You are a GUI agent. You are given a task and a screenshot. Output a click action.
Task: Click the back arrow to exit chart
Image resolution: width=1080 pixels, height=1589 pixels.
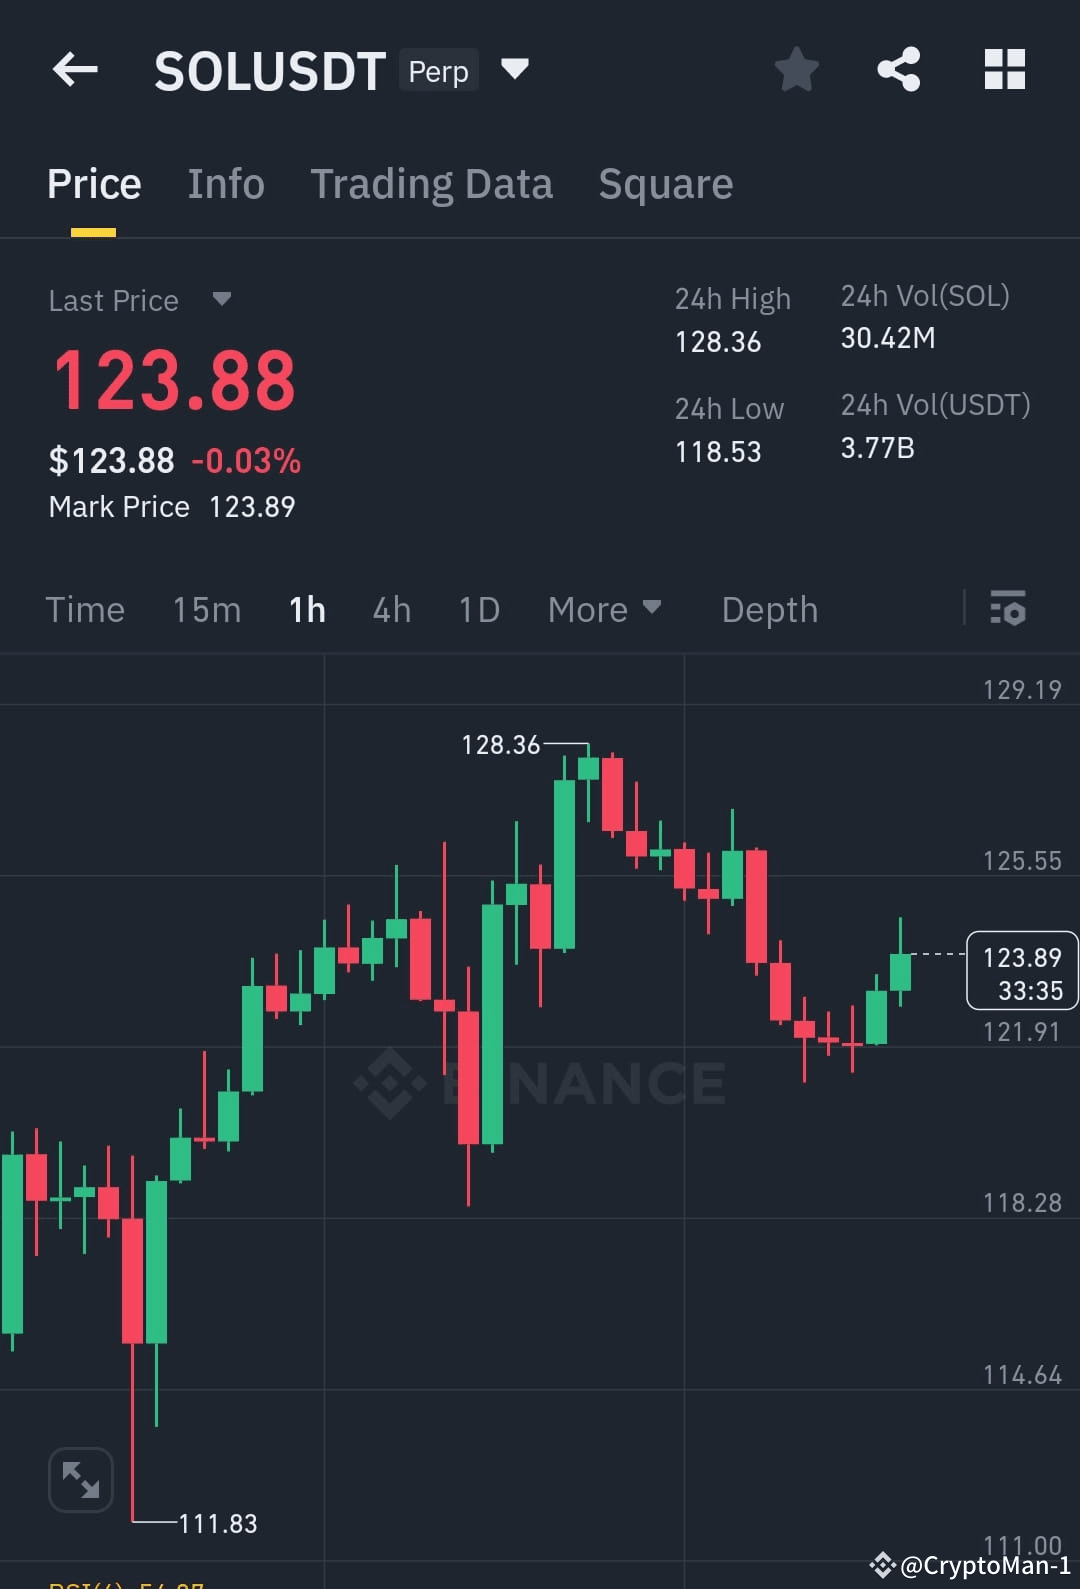click(74, 69)
